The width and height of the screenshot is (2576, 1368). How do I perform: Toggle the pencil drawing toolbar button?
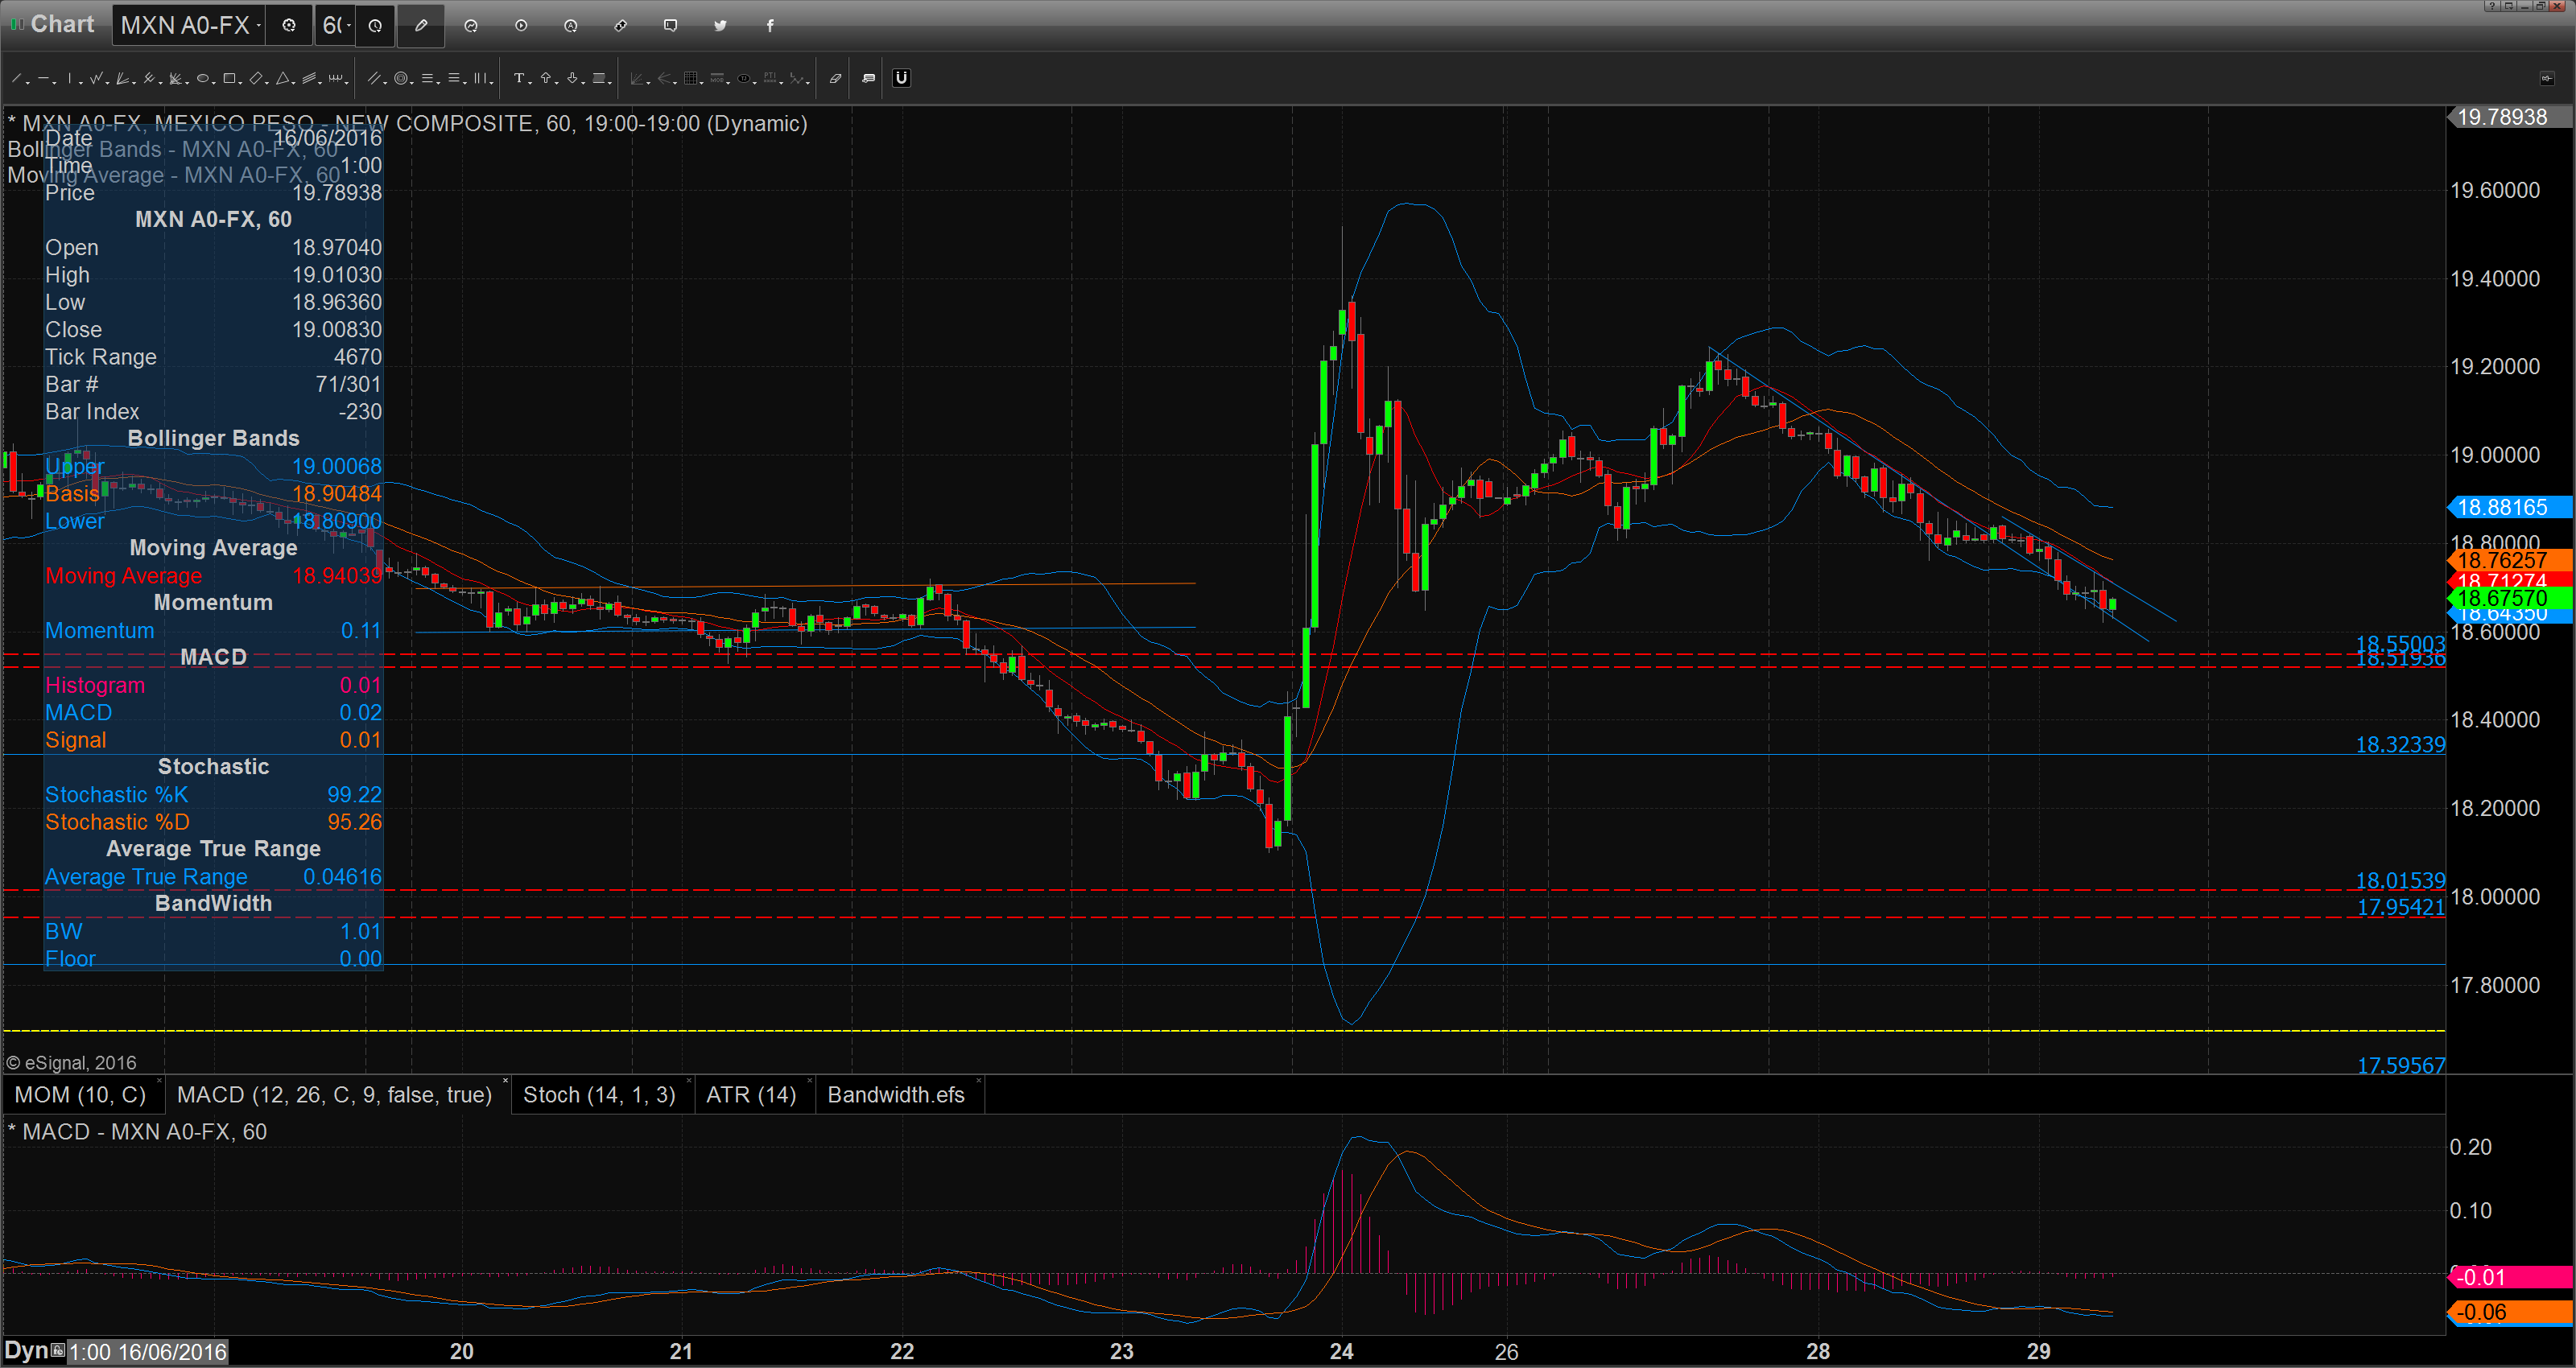pyautogui.click(x=421, y=26)
